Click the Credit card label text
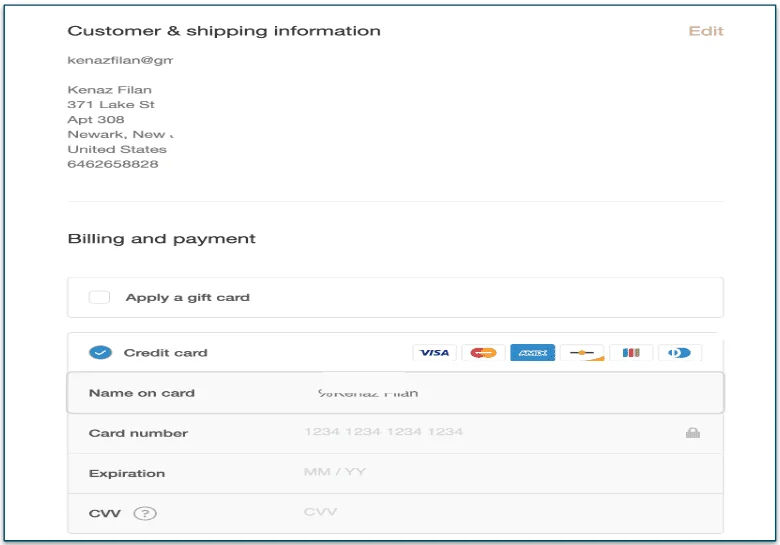Viewport: 780px width, 545px height. (x=165, y=353)
